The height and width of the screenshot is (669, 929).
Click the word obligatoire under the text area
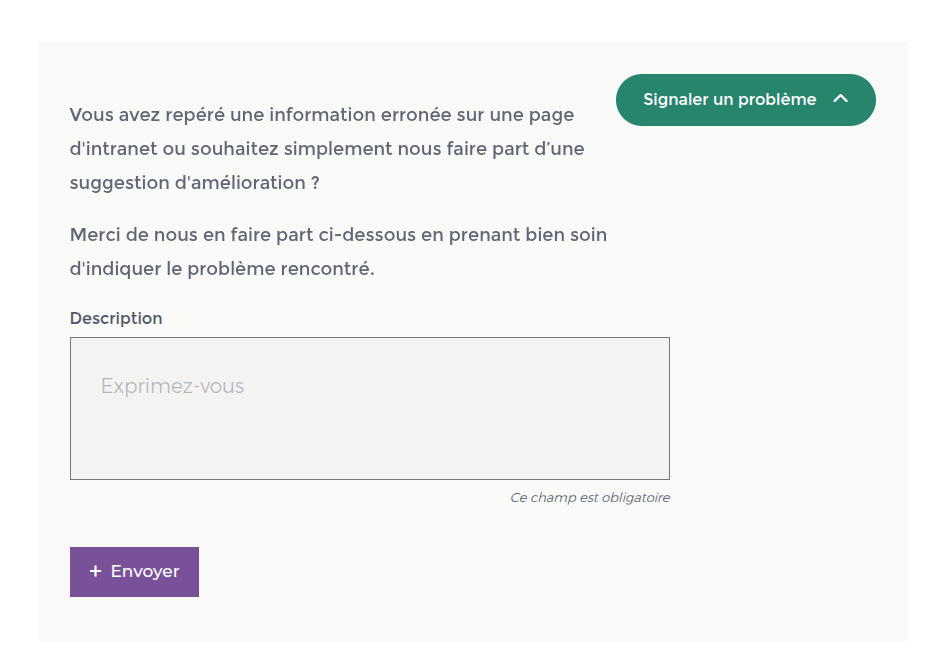tap(635, 498)
